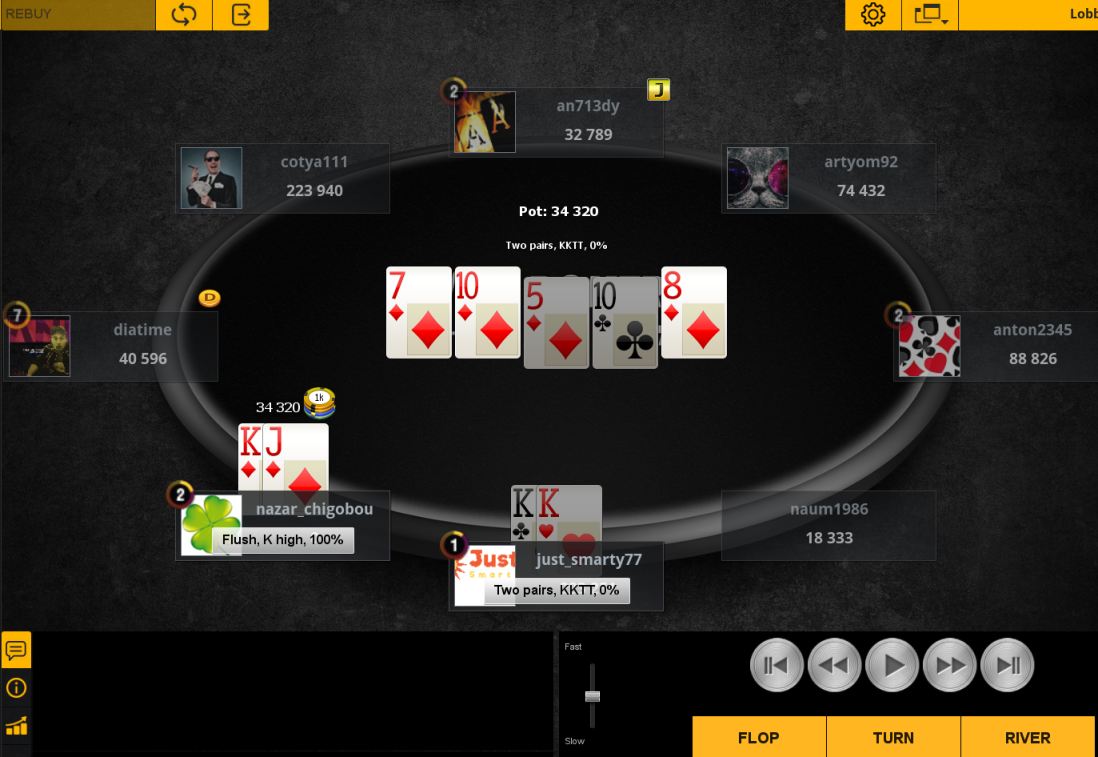Open the statistics bar chart icon
The image size is (1098, 757).
click(x=16, y=726)
